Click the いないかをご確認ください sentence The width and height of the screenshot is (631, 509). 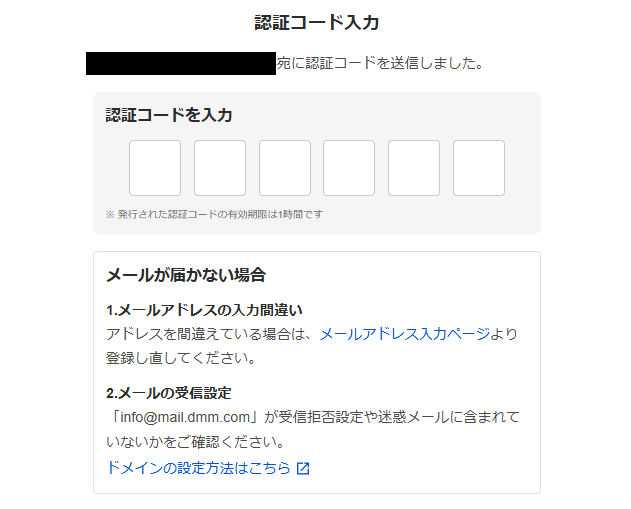tap(196, 442)
